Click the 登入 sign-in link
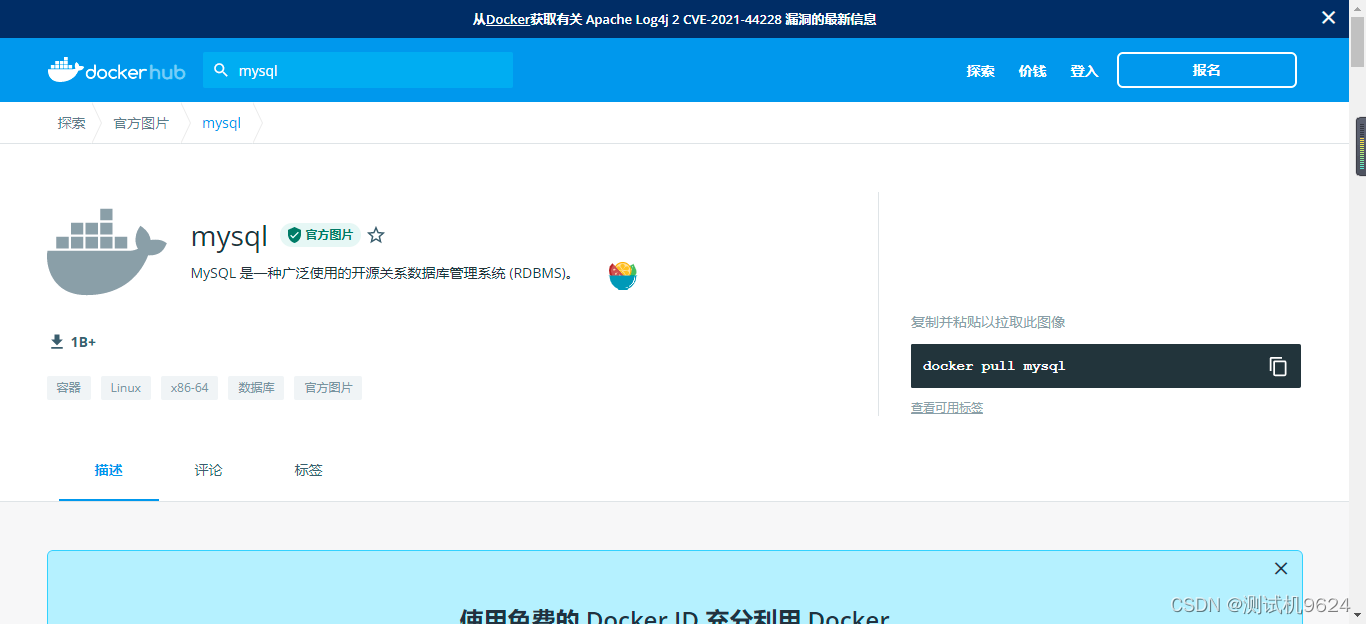 point(1084,71)
